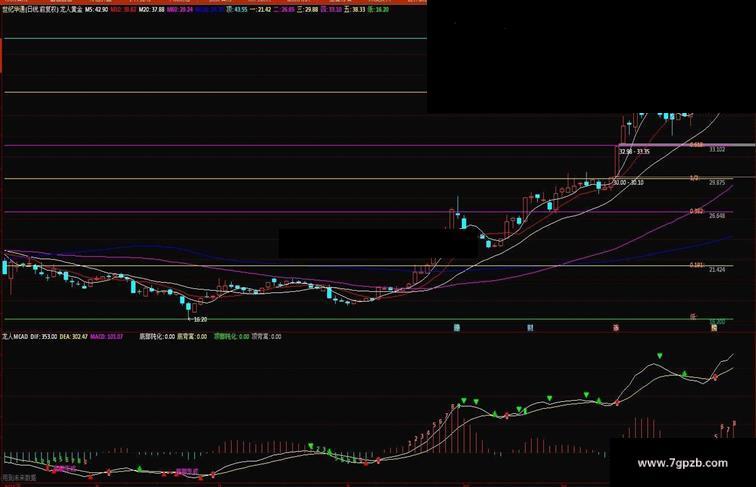Click the DIF: 353.00 readout
This screenshot has width=756, height=487.
click(44, 337)
